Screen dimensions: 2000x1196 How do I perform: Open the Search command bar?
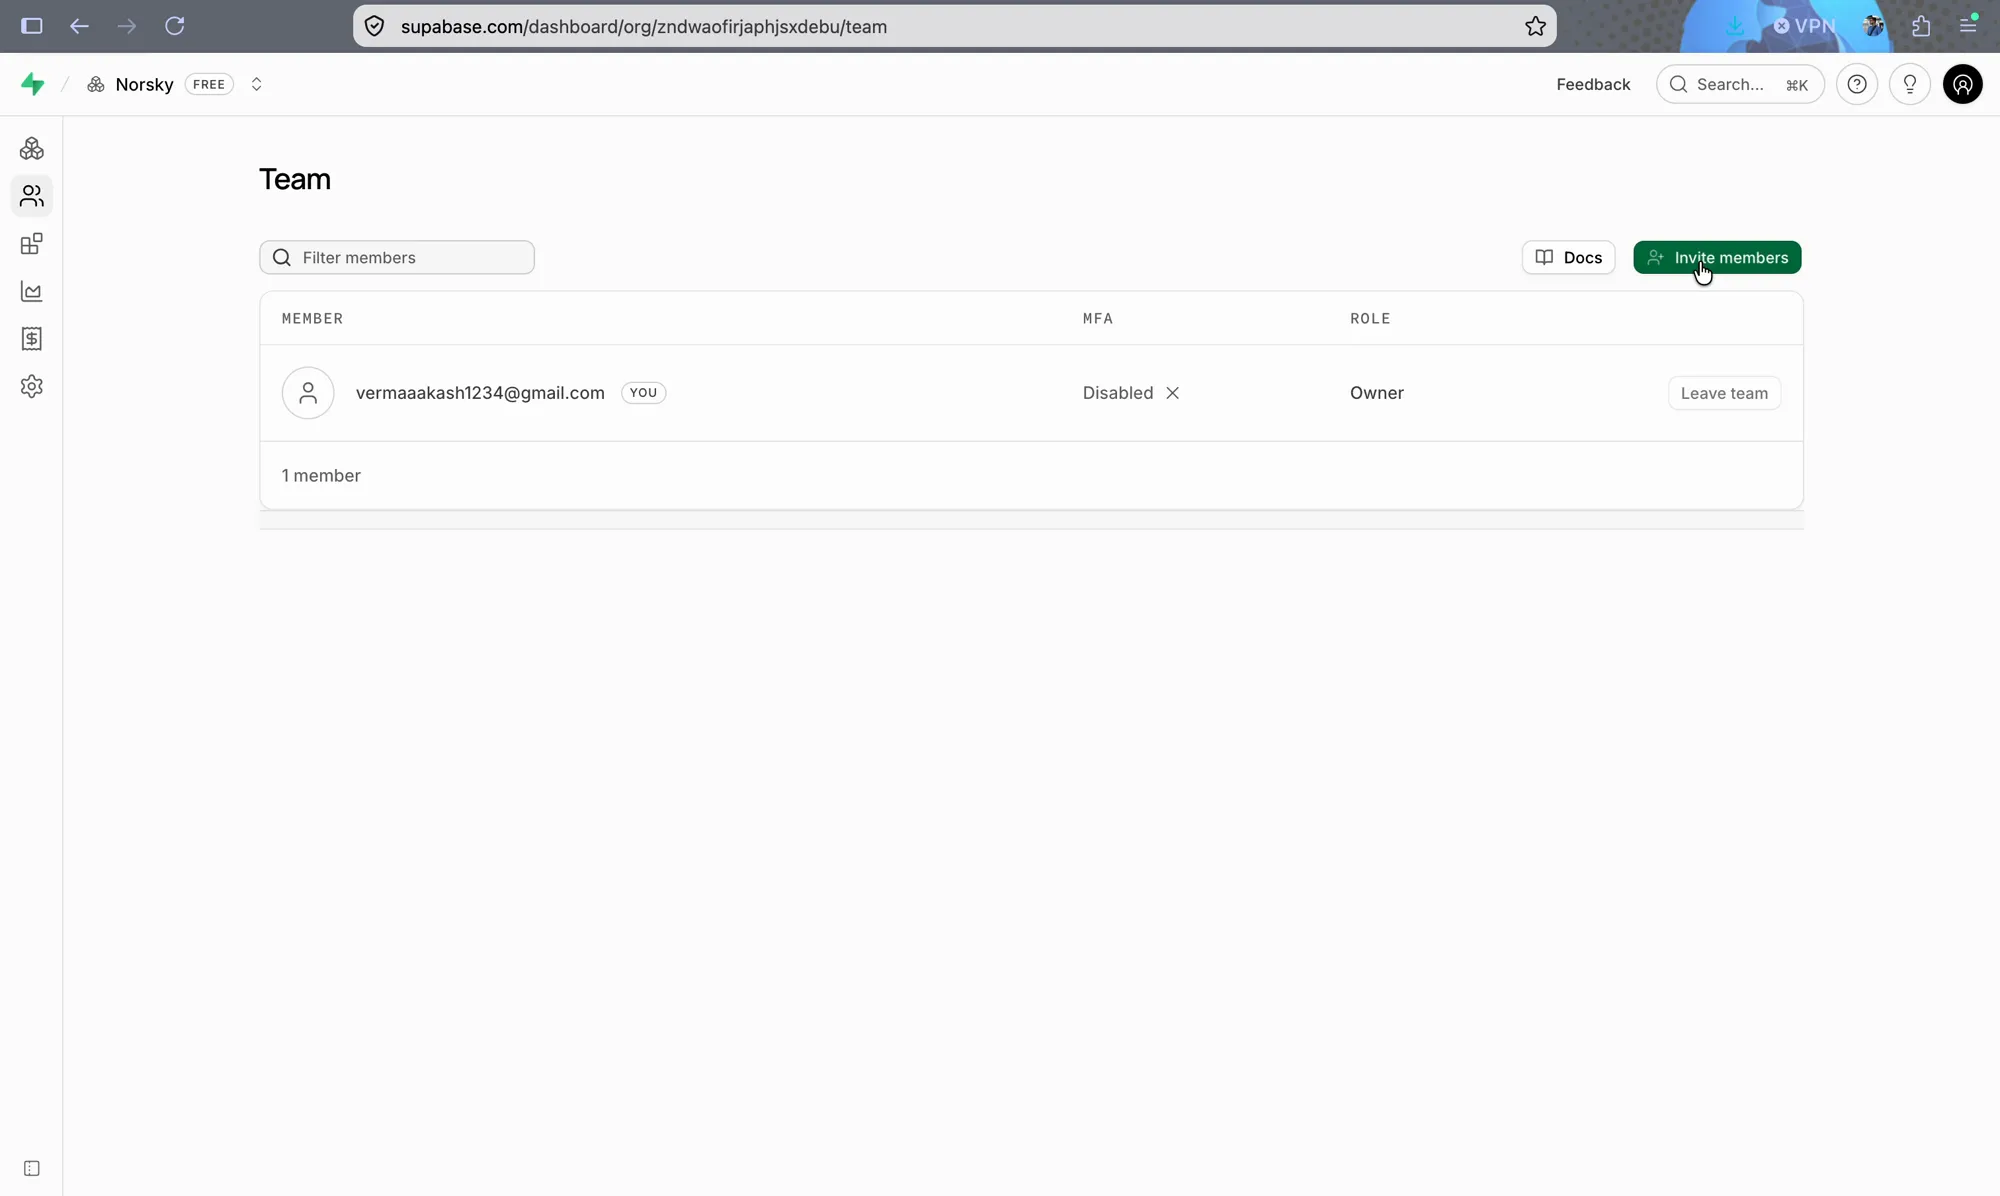pos(1740,85)
